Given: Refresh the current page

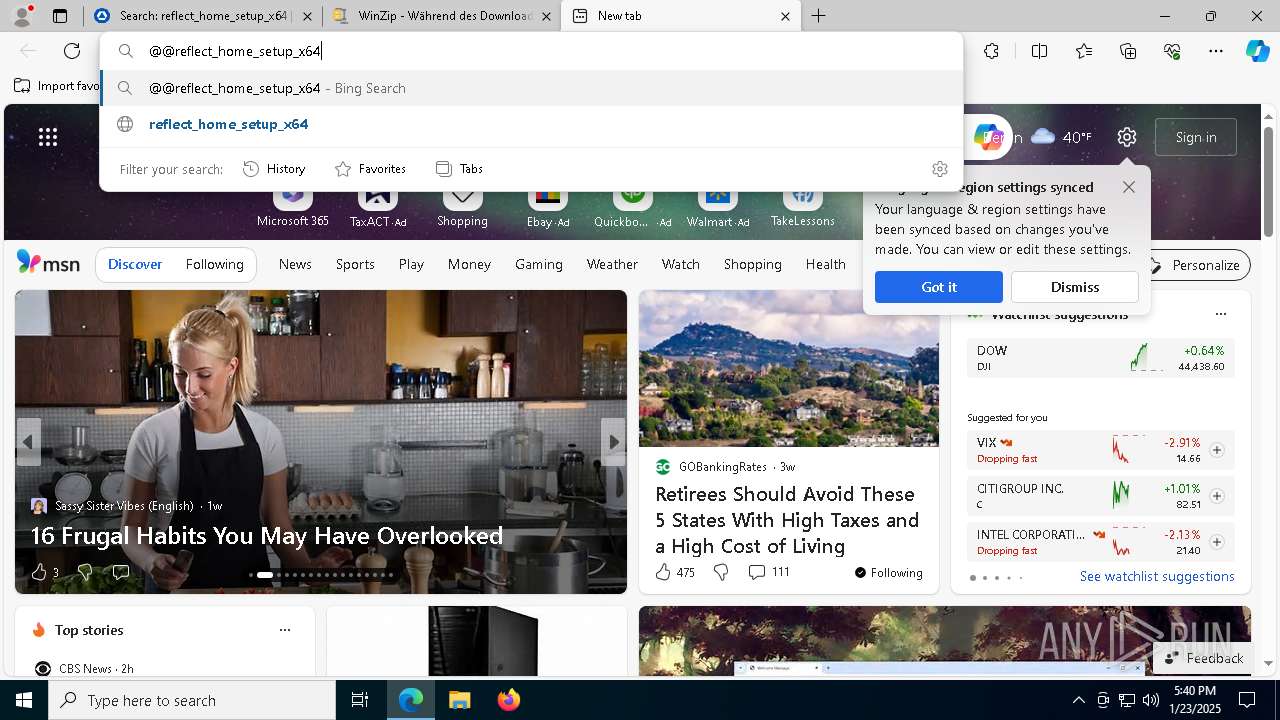Looking at the screenshot, I should pos(72,51).
